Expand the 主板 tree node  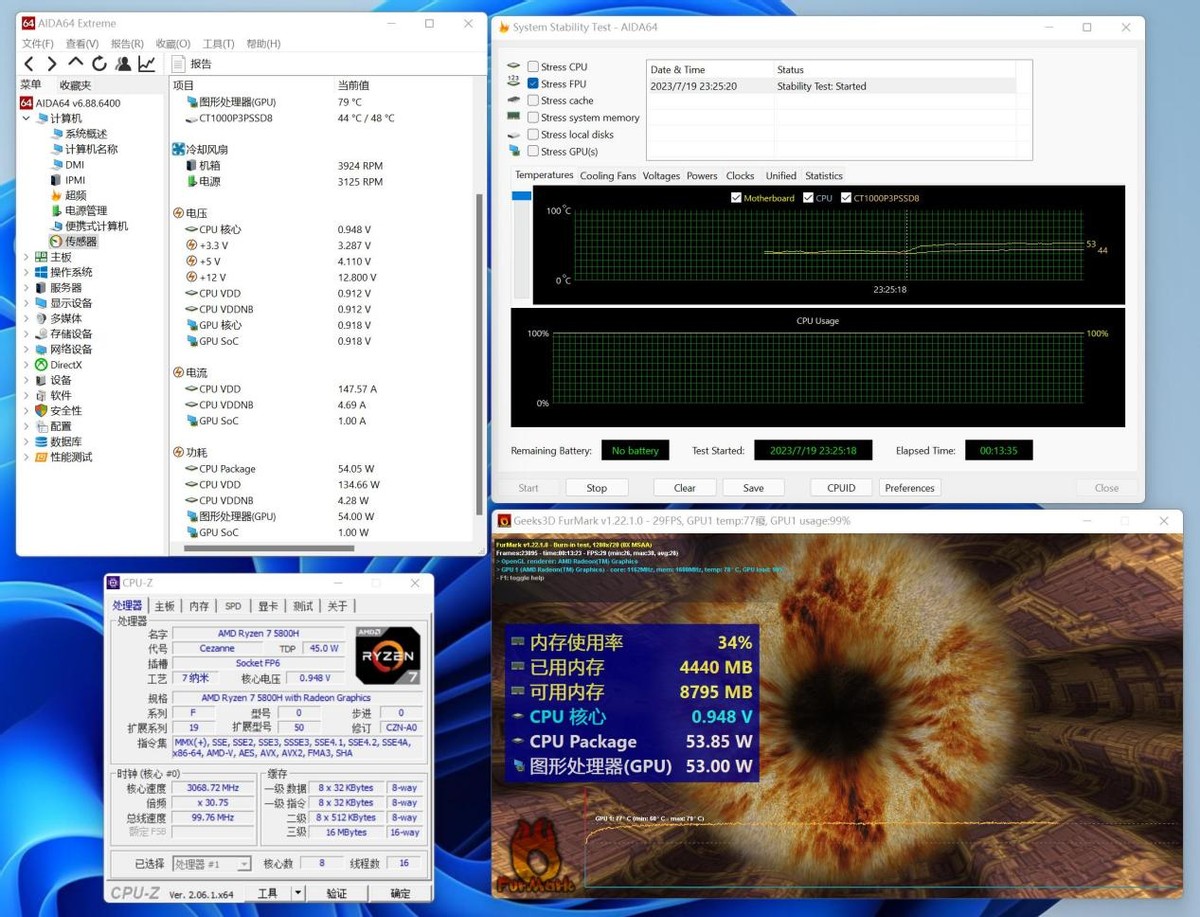[x=27, y=257]
